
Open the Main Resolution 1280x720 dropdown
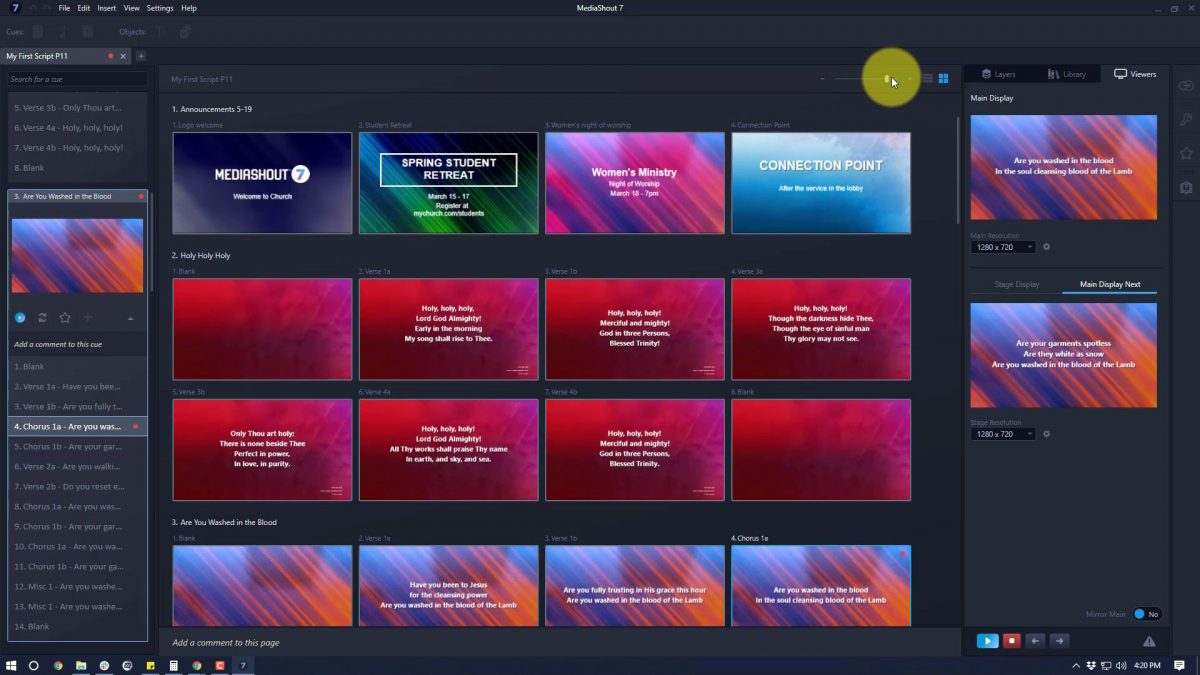[x=1003, y=247]
